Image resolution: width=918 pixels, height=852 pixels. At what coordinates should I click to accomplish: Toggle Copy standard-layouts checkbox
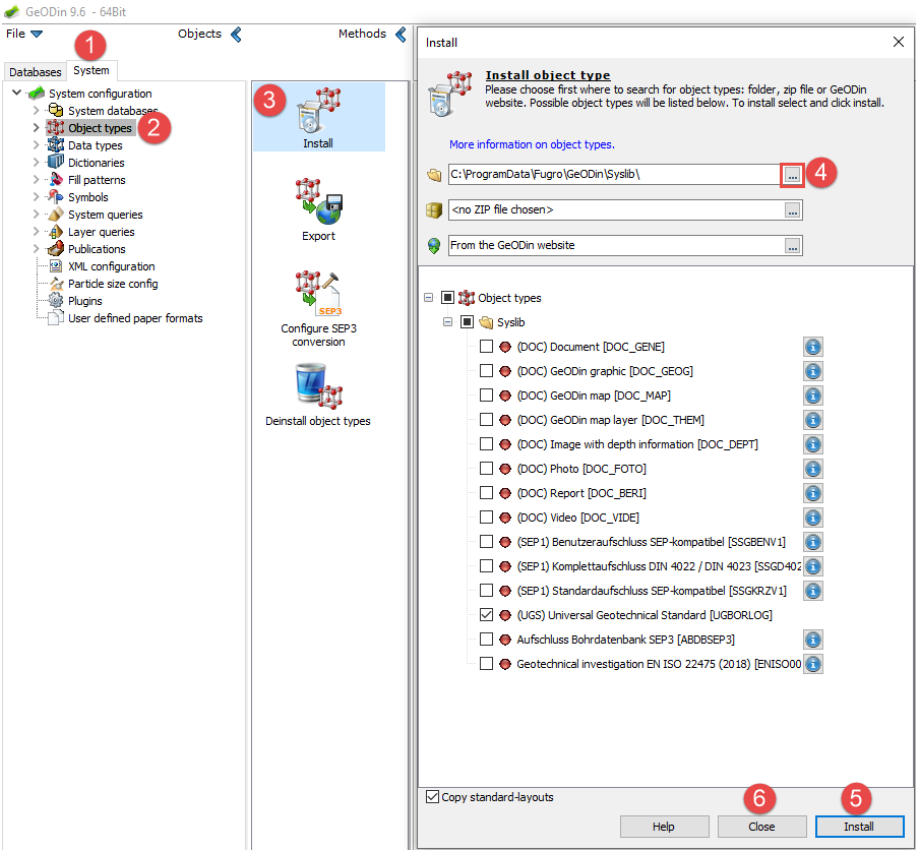pos(432,797)
